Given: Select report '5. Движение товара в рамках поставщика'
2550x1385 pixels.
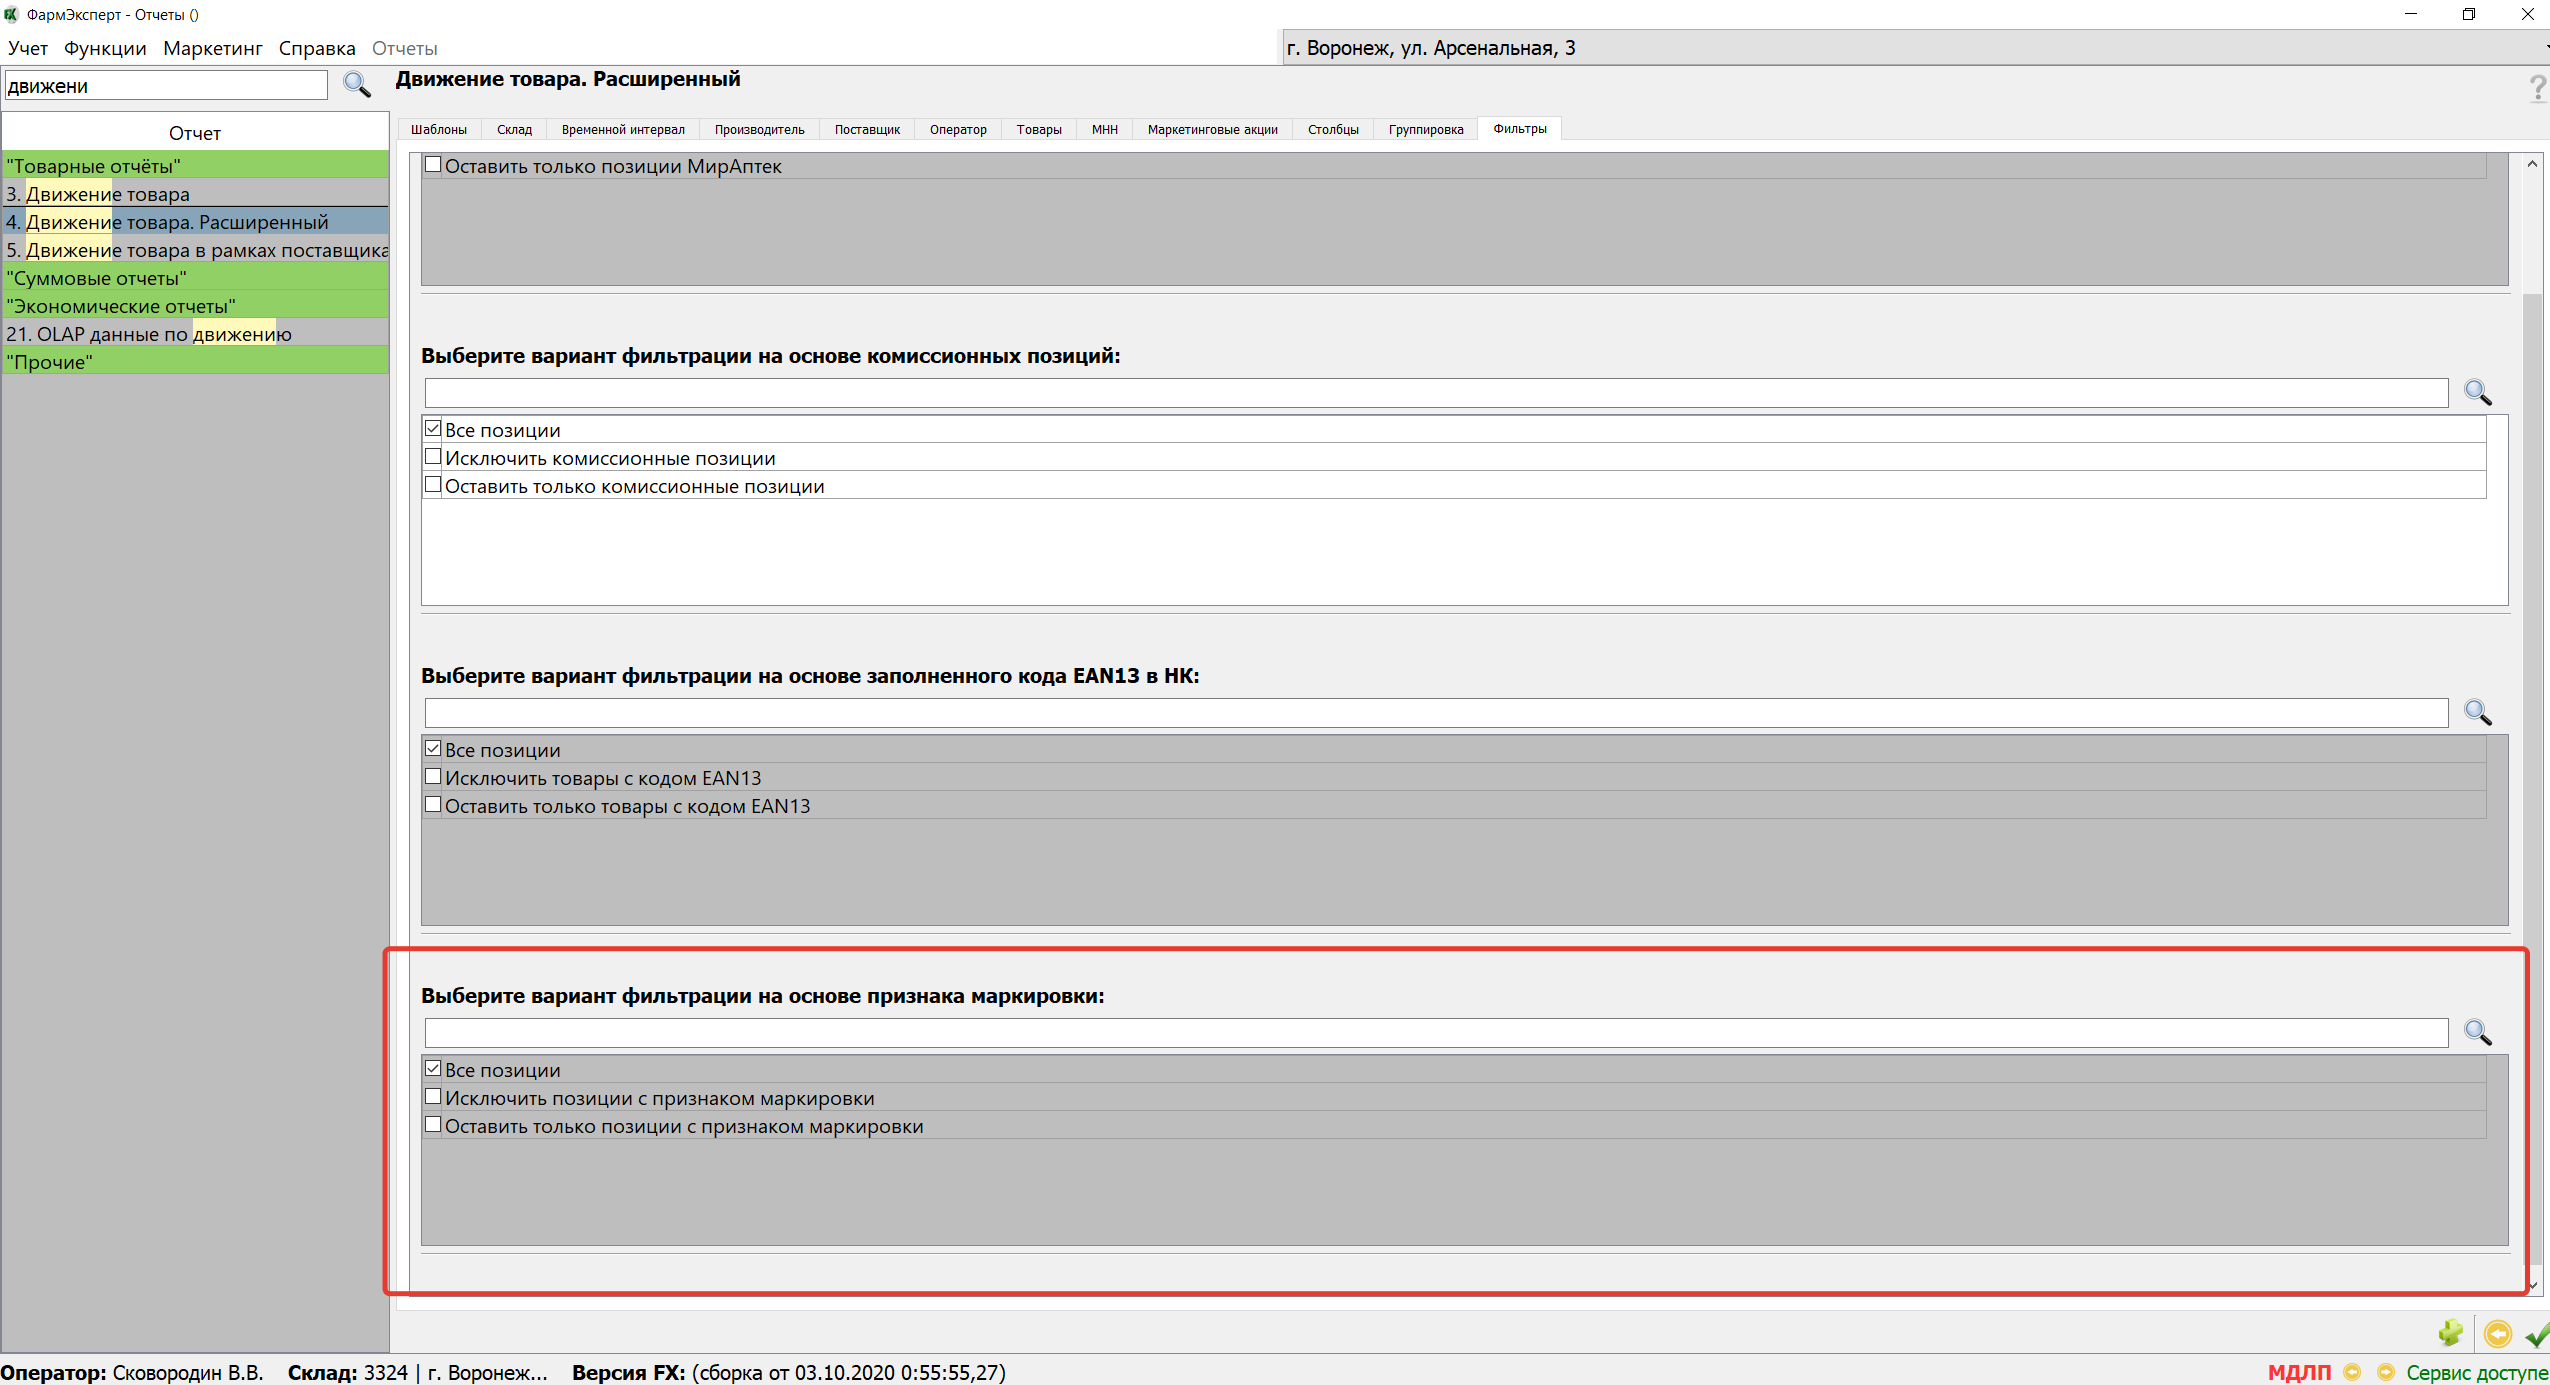Looking at the screenshot, I should coord(195,250).
